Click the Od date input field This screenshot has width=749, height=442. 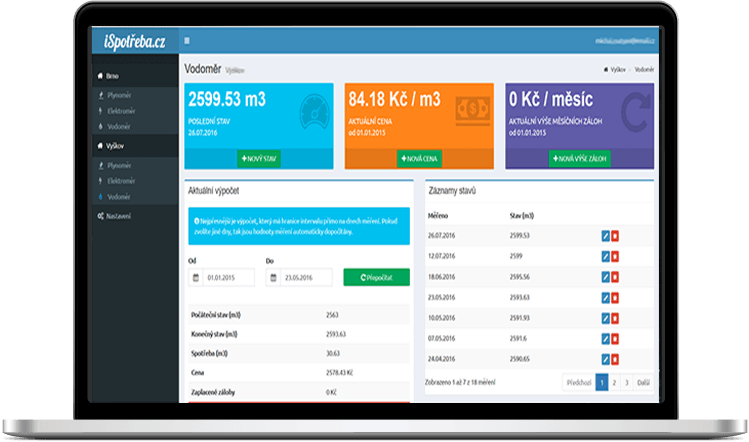(225, 277)
